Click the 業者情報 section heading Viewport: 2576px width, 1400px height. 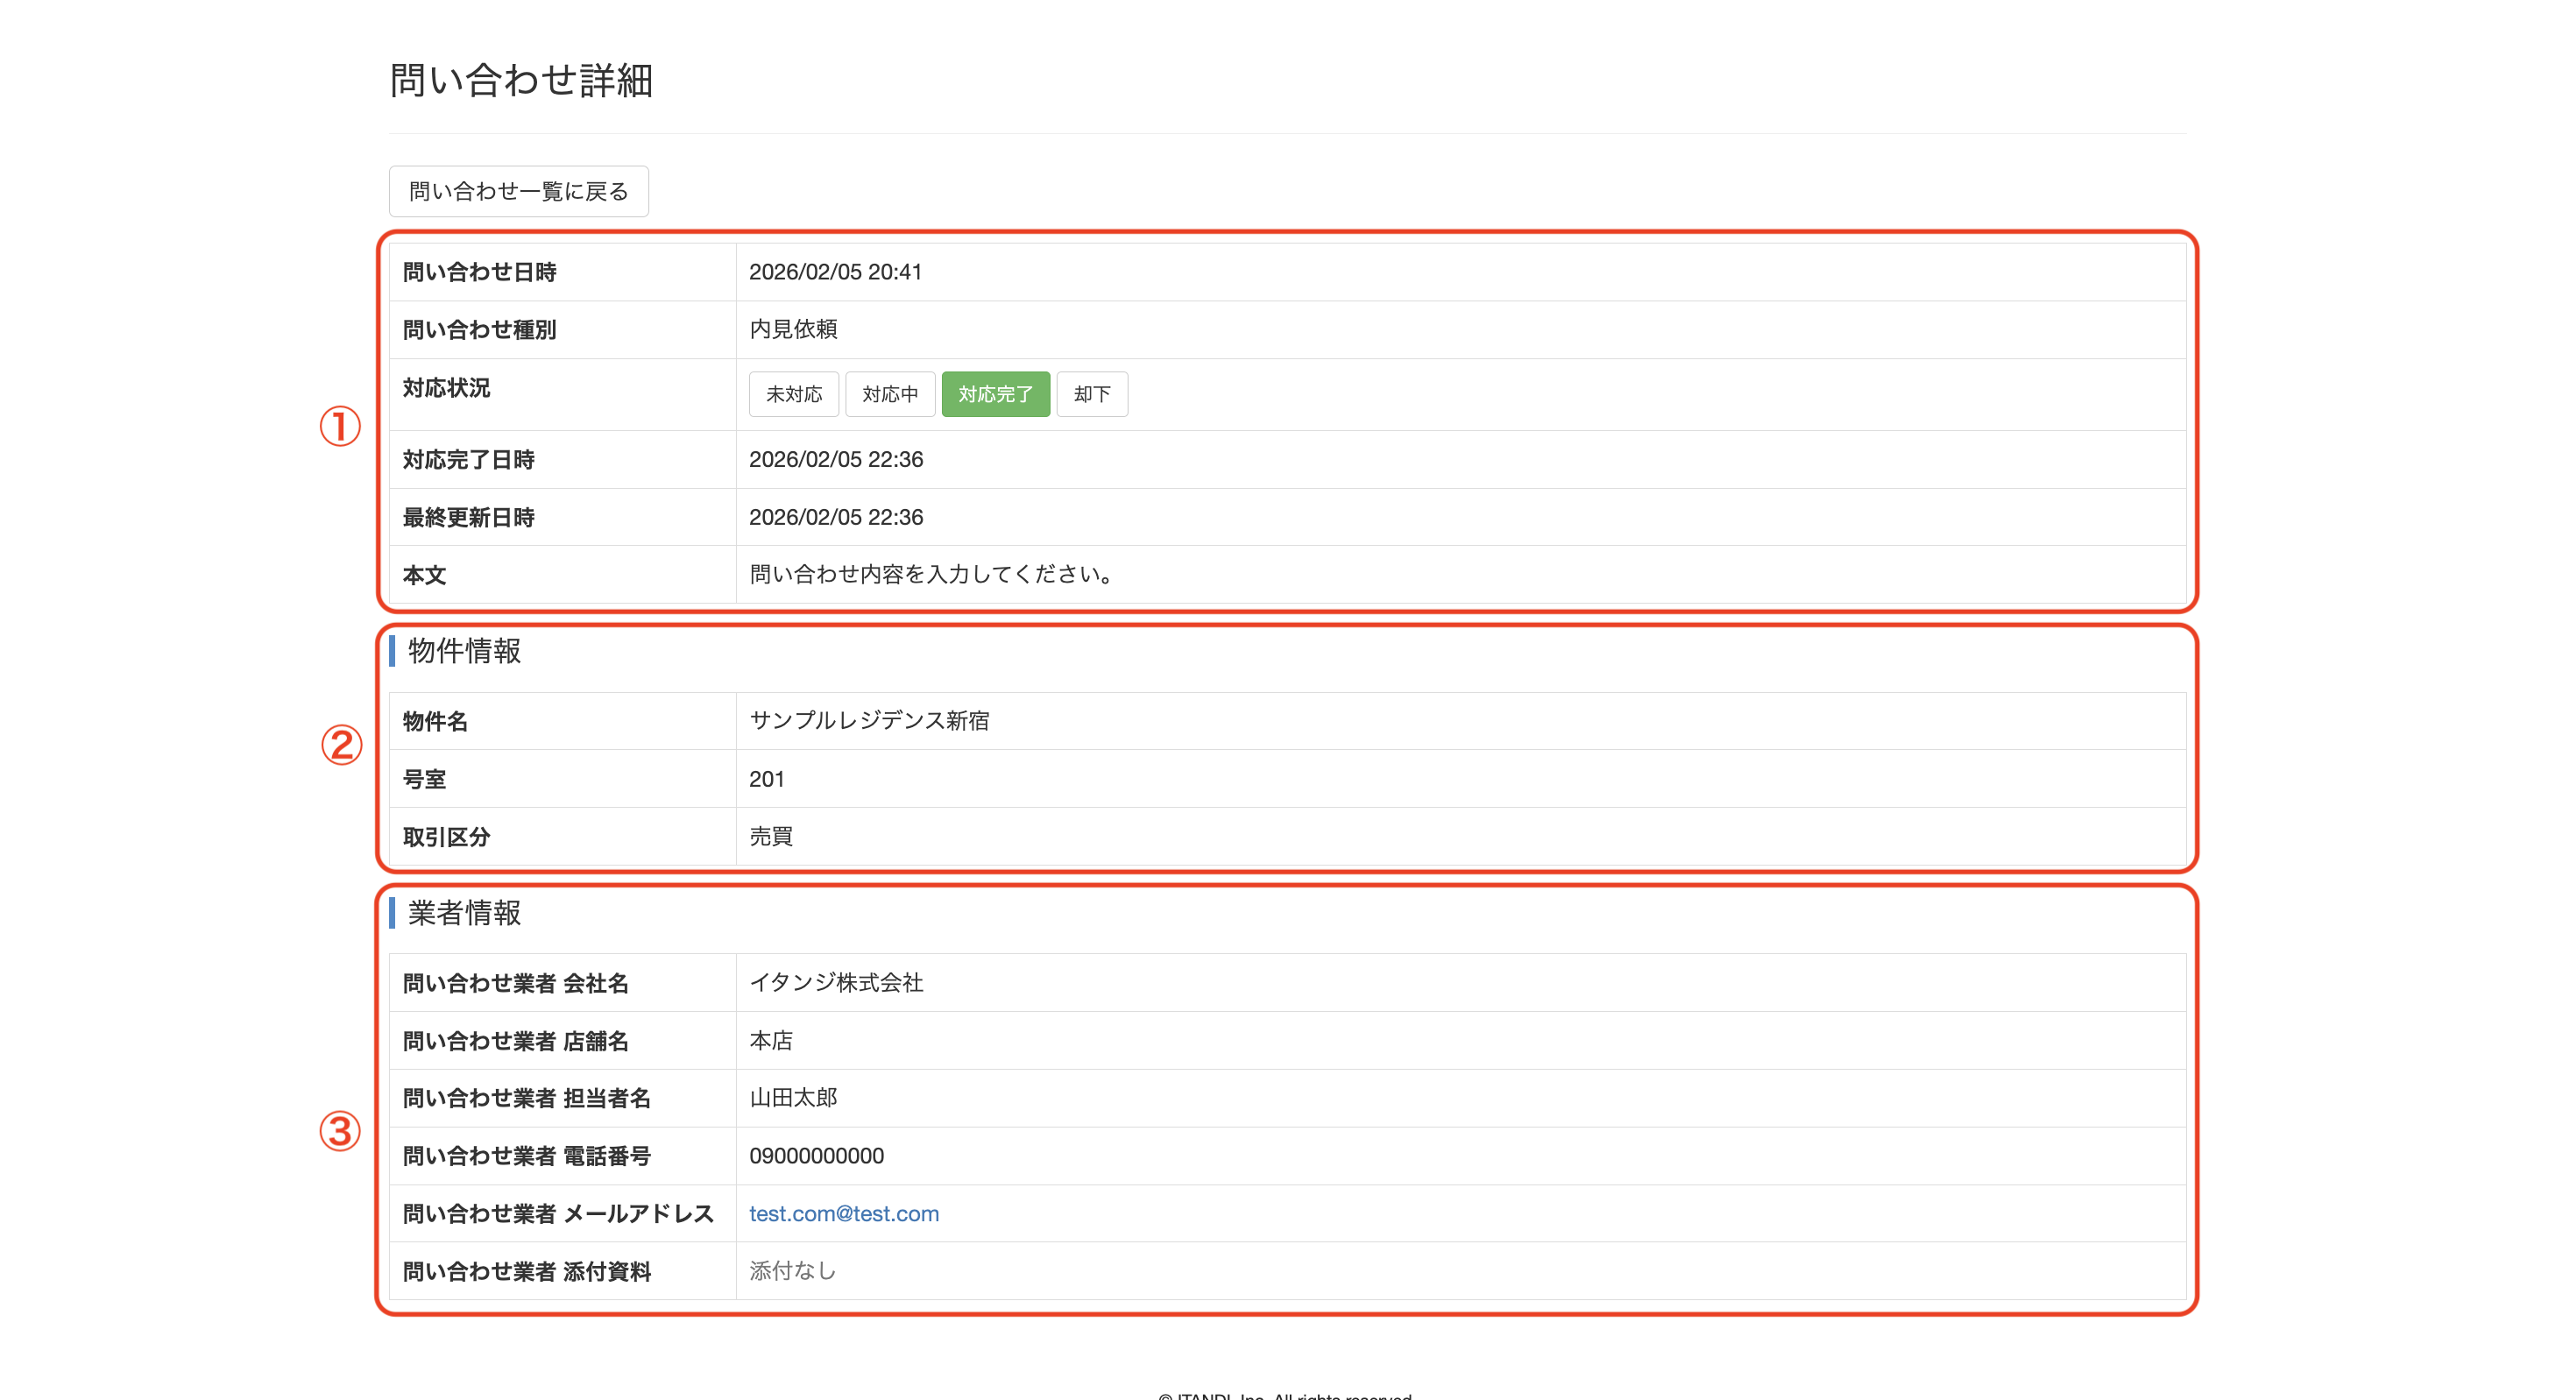click(464, 913)
